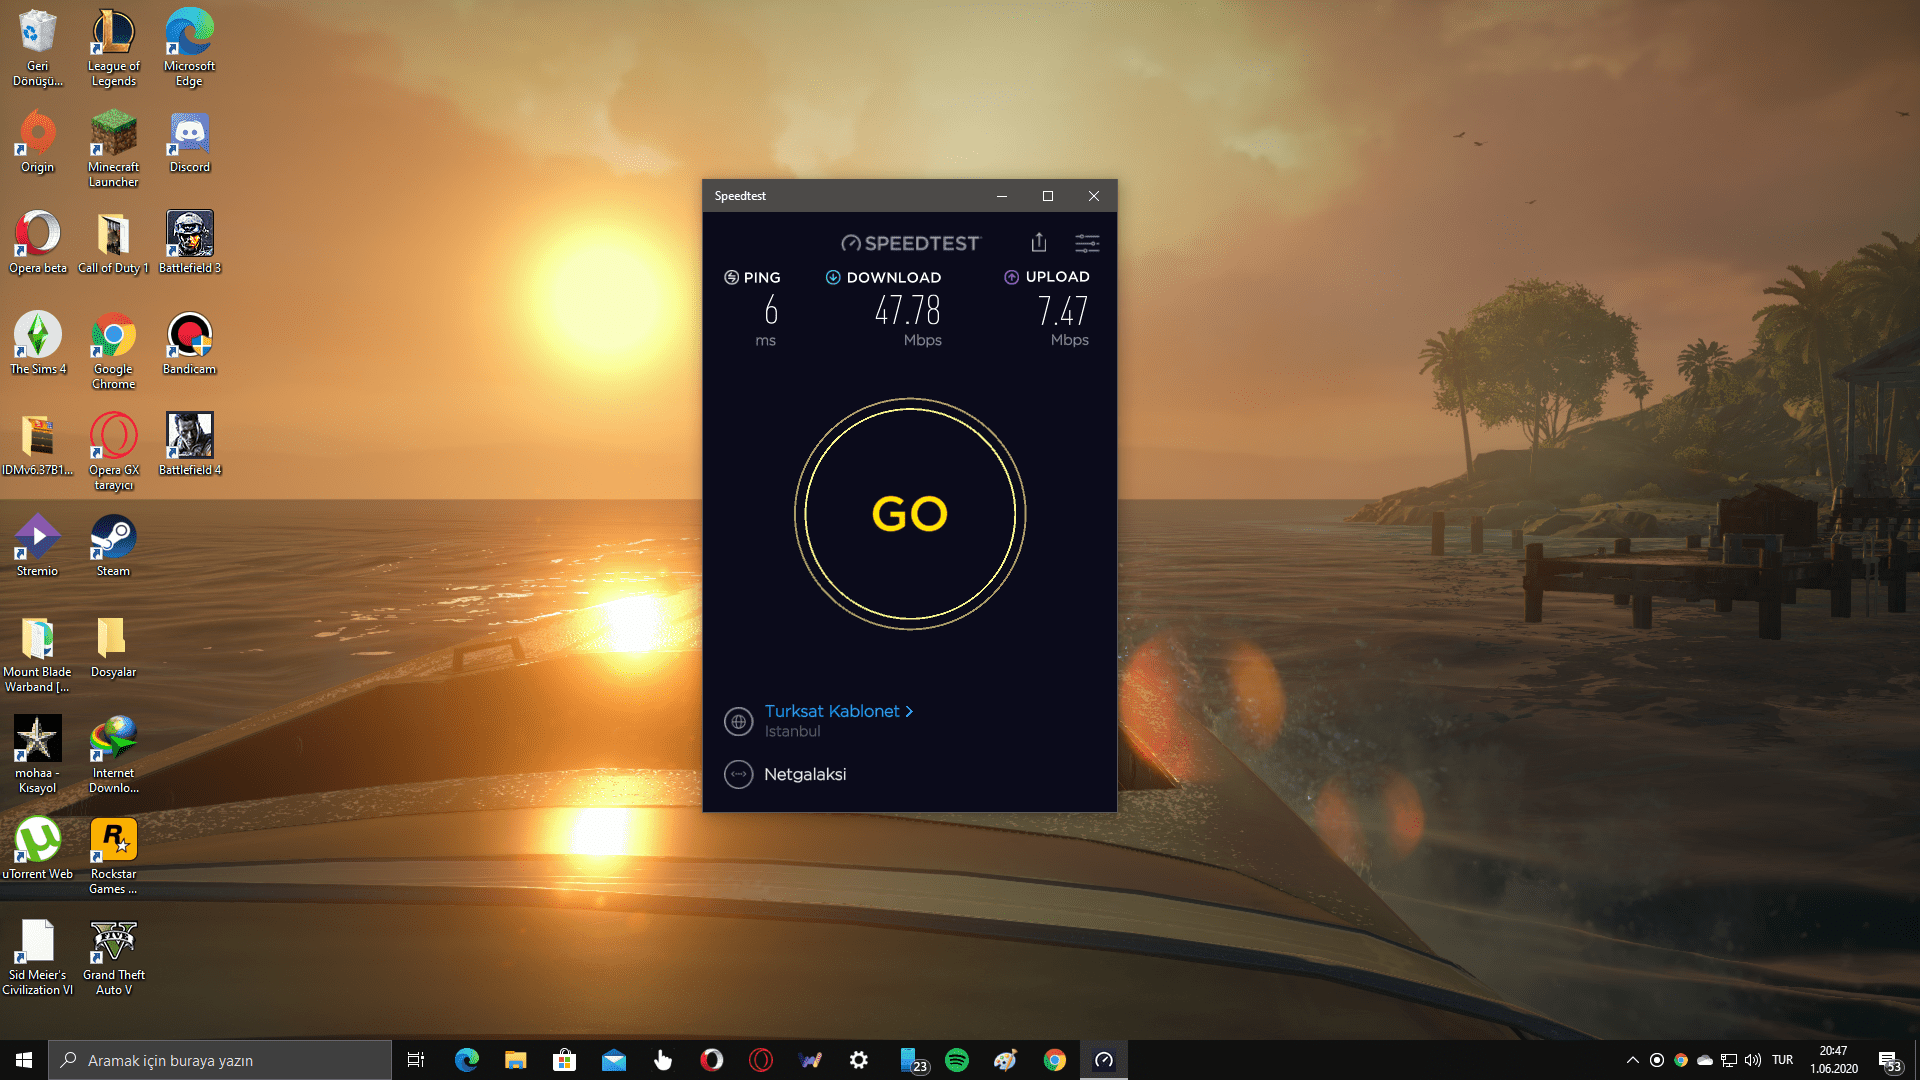1920x1080 pixels.
Task: Click the ping icon
Action: tap(731, 277)
